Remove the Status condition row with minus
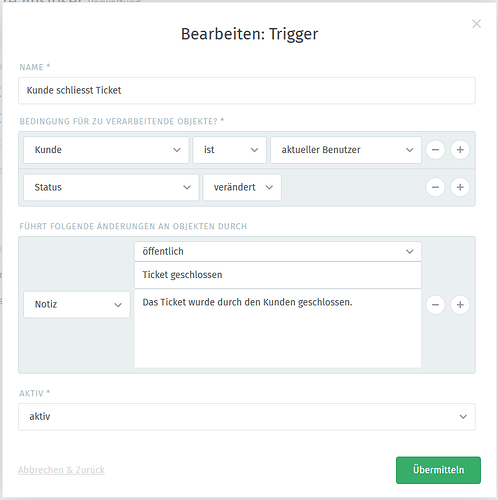The height and width of the screenshot is (500, 498). [x=435, y=187]
